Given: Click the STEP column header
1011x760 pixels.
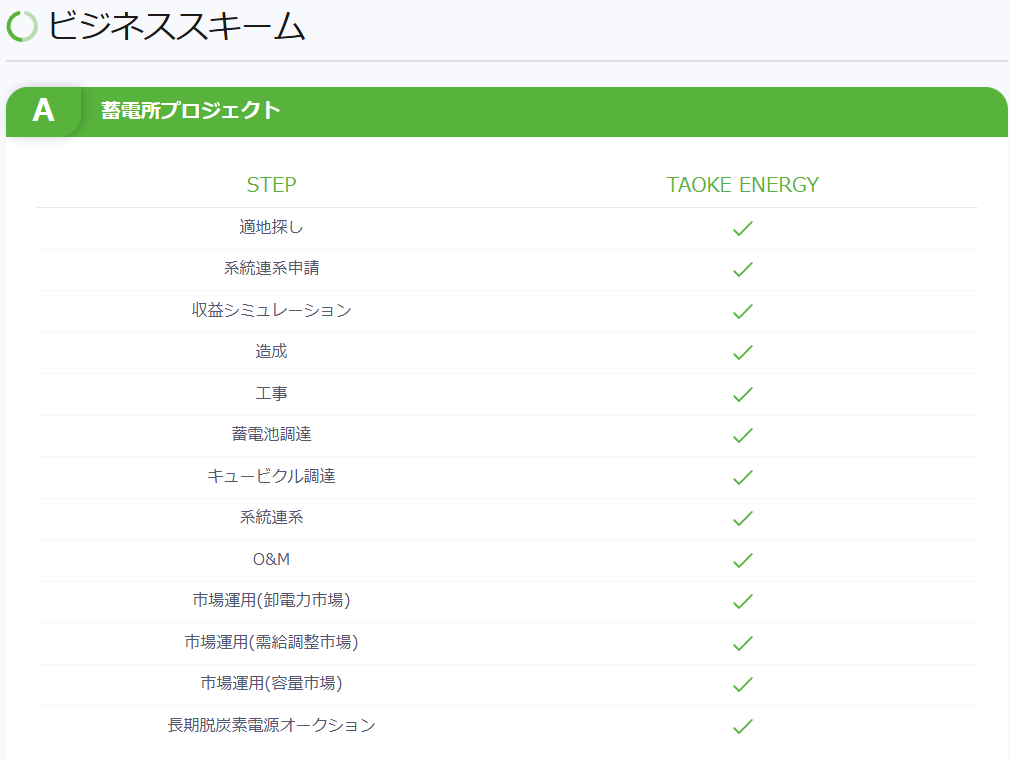Looking at the screenshot, I should pos(271,185).
